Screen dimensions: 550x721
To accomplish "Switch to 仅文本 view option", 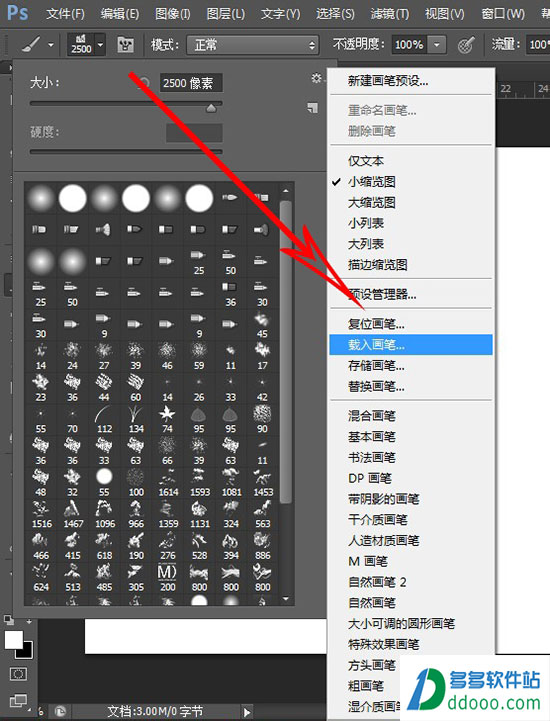I will (x=366, y=161).
